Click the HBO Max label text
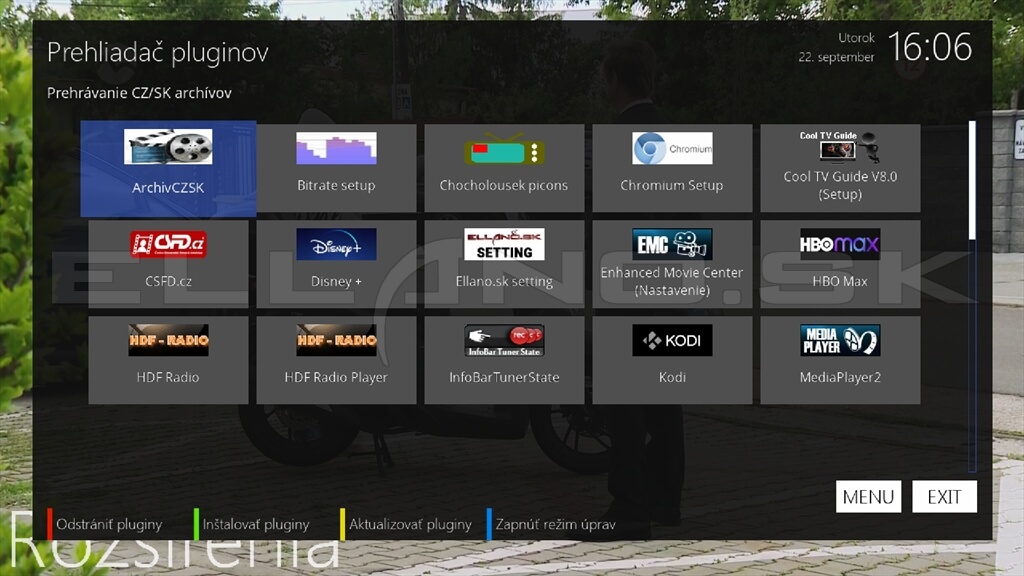This screenshot has width=1024, height=576. [x=840, y=281]
